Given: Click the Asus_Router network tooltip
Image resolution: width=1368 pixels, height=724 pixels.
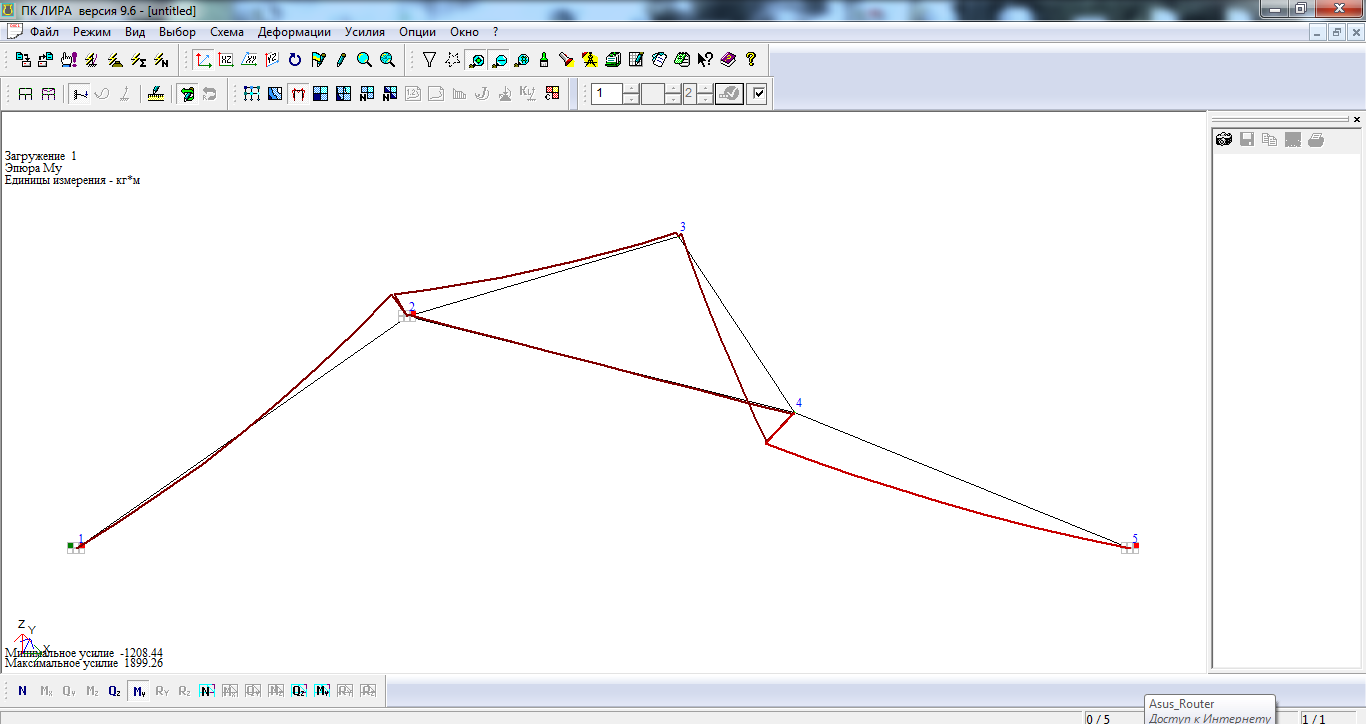Looking at the screenshot, I should [1210, 710].
